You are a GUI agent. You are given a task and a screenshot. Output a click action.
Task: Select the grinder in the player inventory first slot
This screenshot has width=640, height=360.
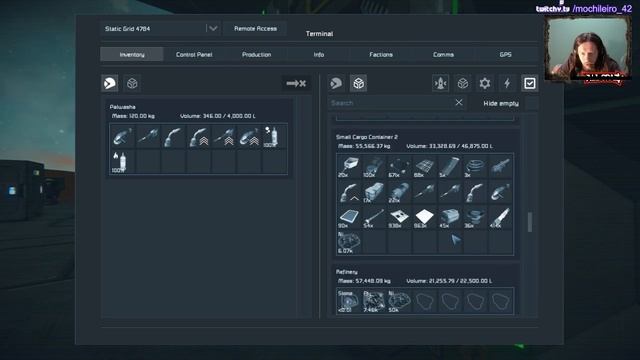122,136
